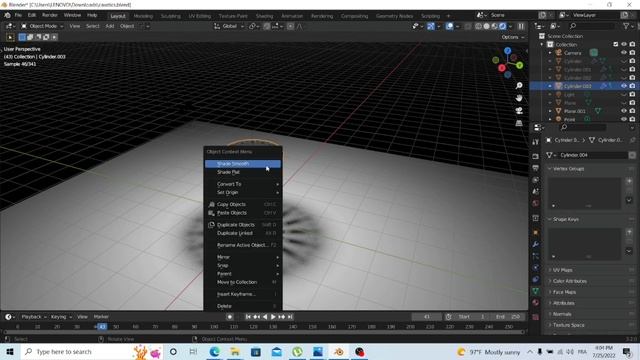Open the Playback dropdown in timeline
The image size is (640, 360).
(x=33, y=317)
